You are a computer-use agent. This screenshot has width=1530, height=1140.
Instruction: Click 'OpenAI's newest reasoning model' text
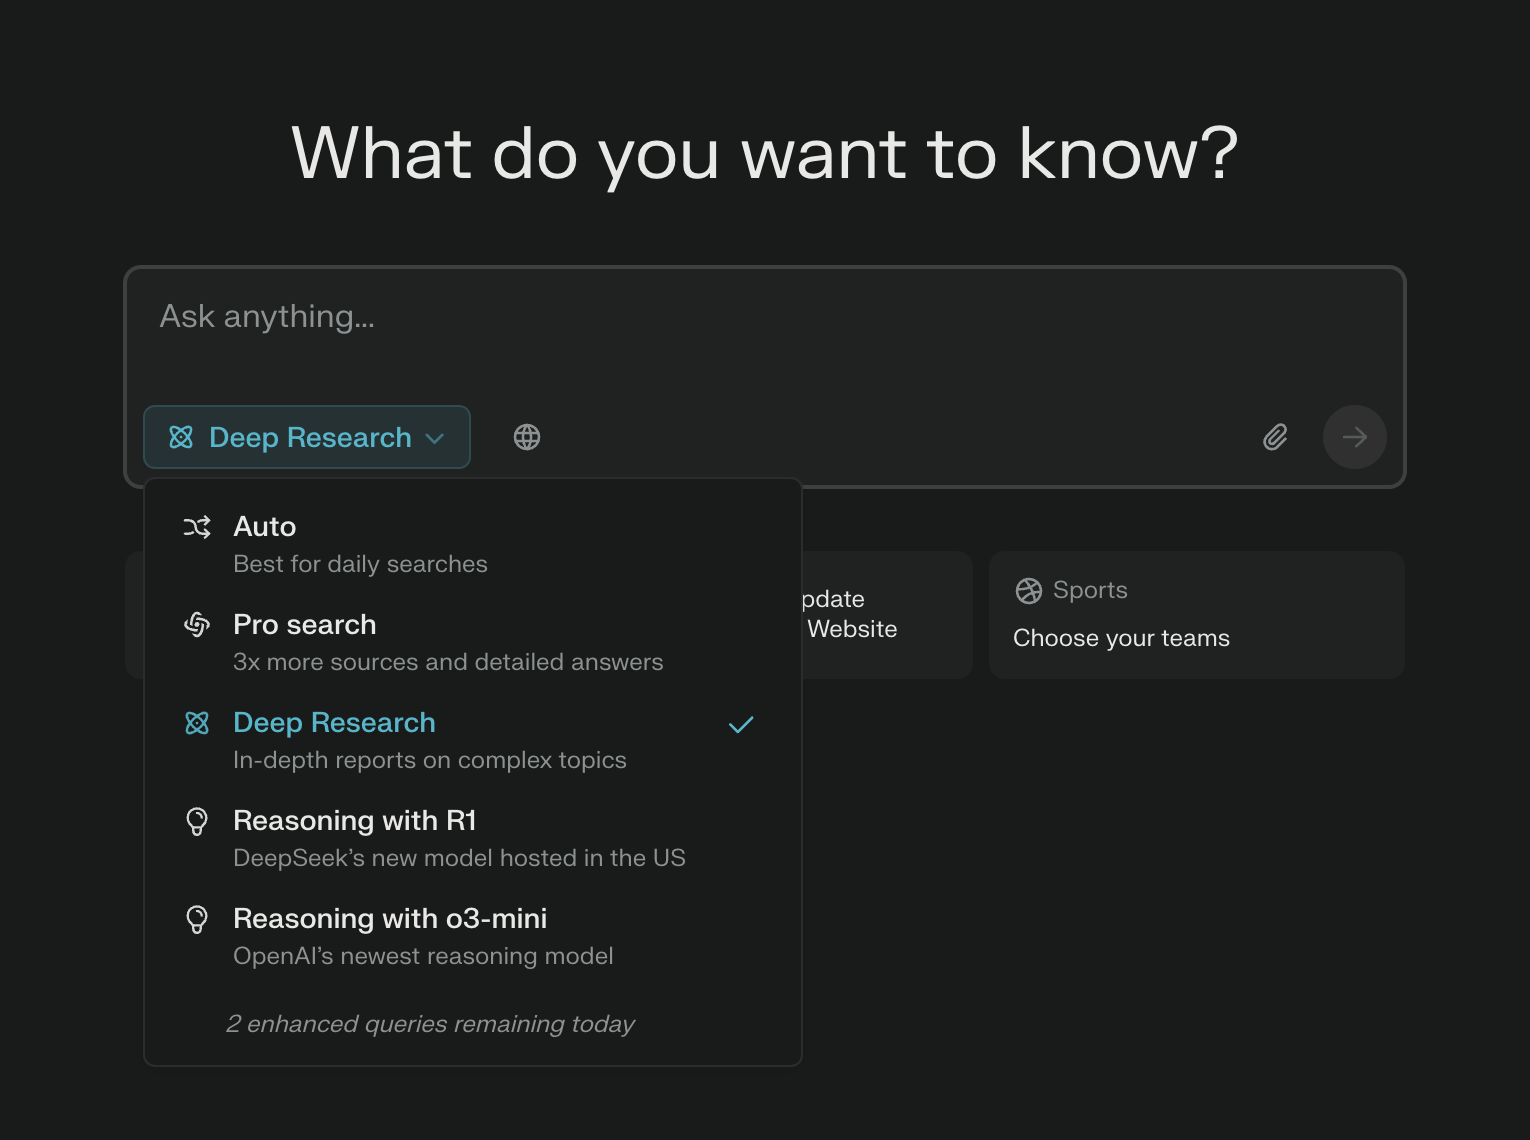pyautogui.click(x=423, y=956)
